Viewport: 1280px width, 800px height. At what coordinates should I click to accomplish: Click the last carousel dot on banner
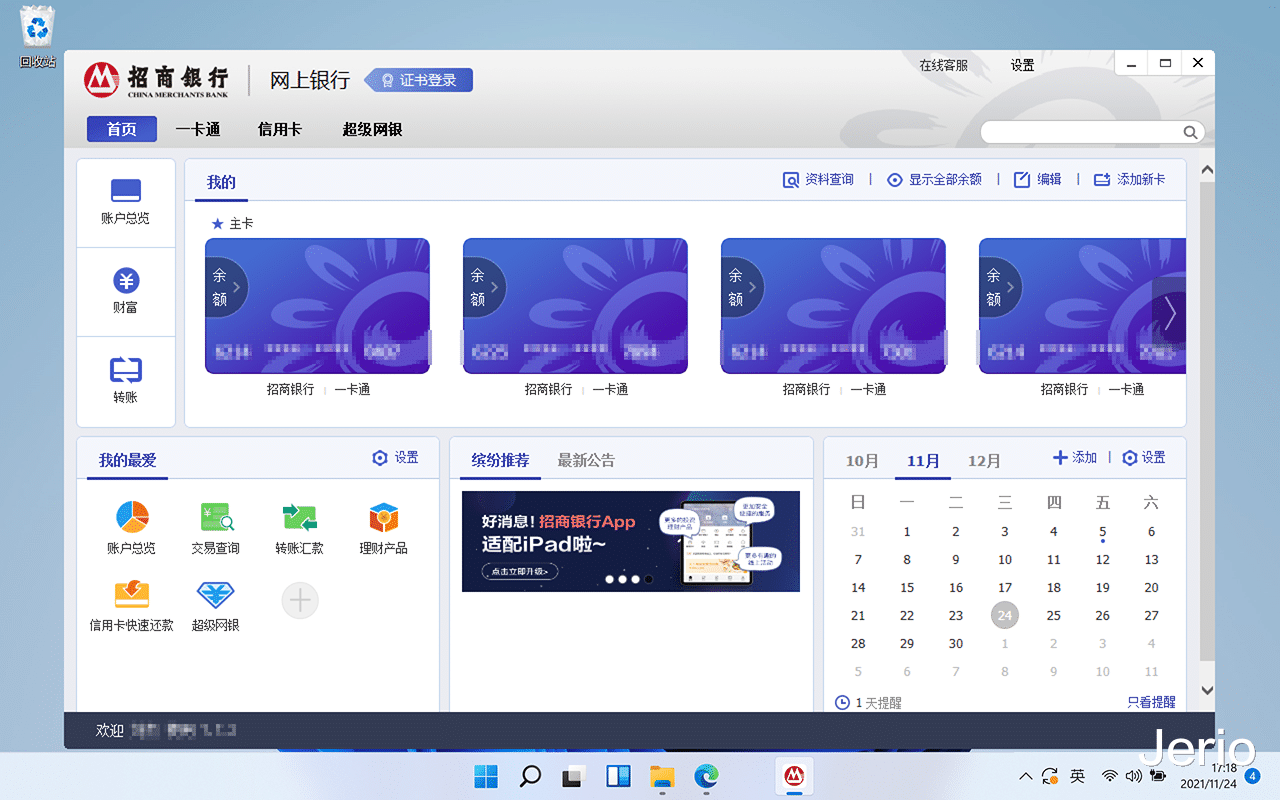click(x=648, y=579)
